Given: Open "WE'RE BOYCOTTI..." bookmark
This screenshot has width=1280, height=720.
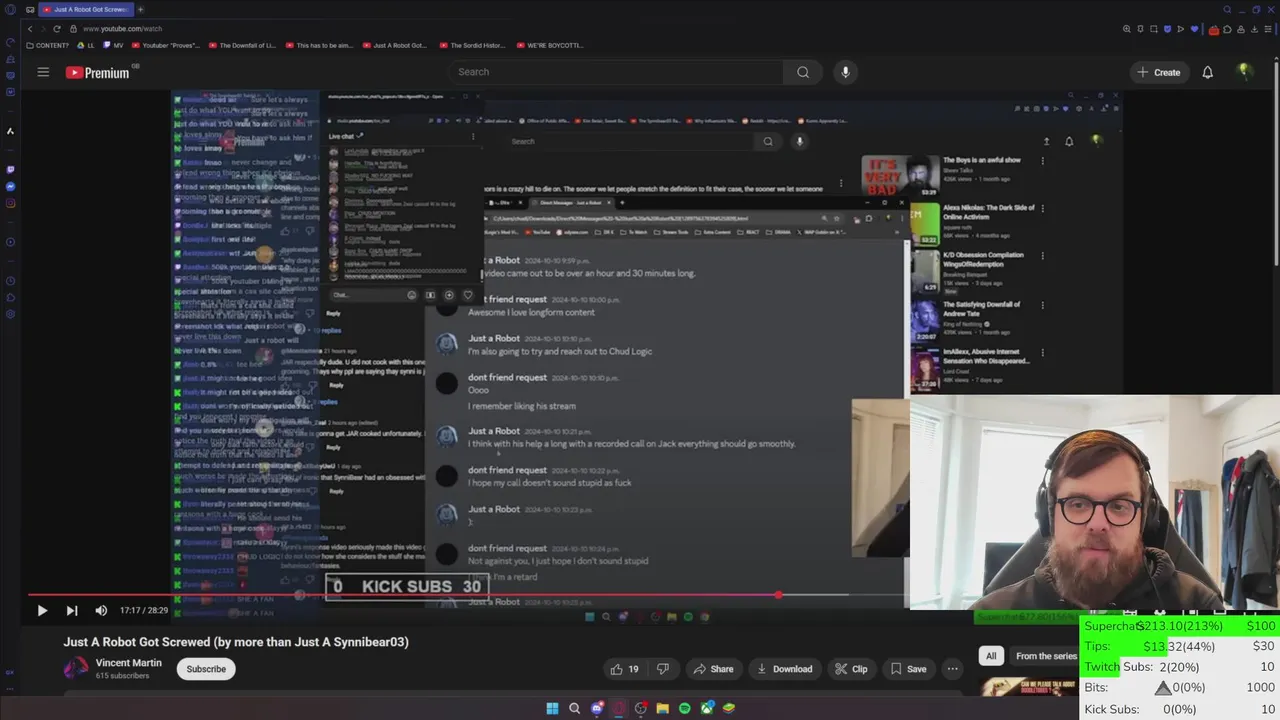Looking at the screenshot, I should pos(549,45).
